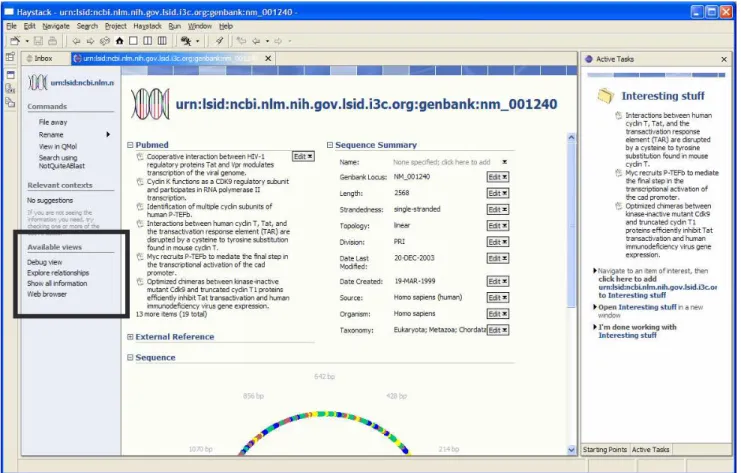
Task: Open the Rename submenu arrow
Action: (108, 135)
